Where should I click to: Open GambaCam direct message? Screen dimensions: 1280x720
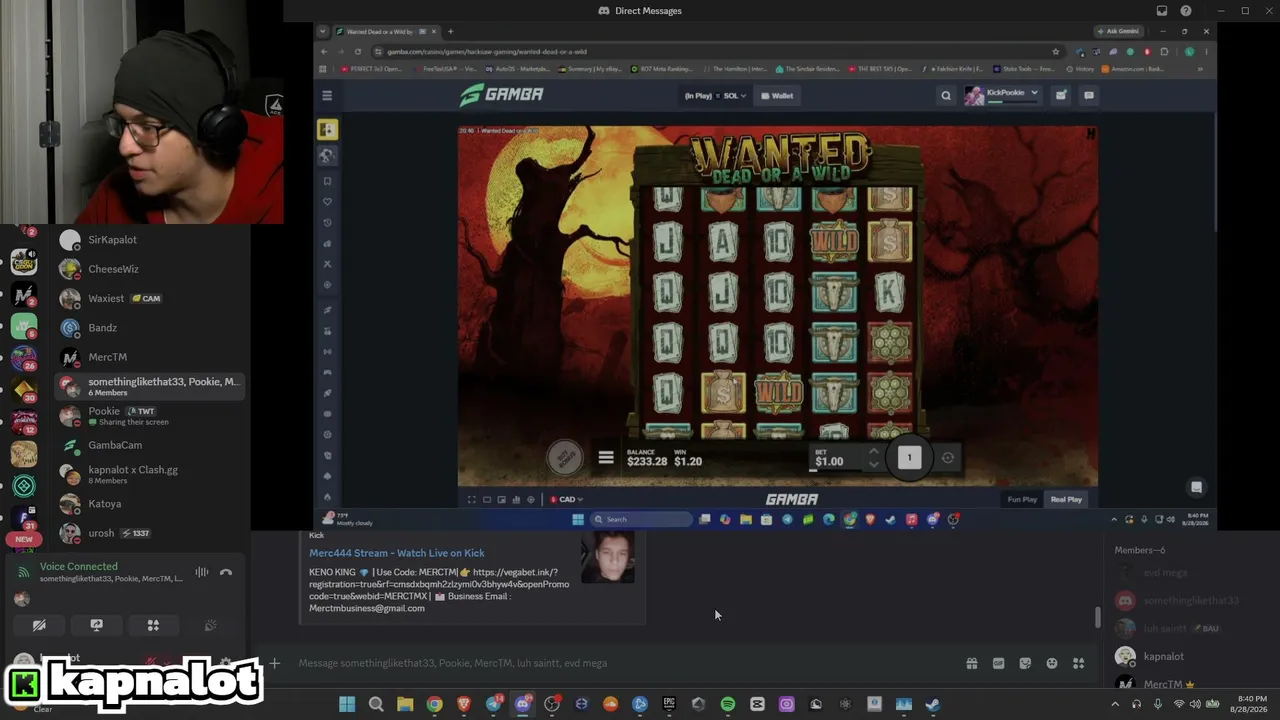pos(150,445)
